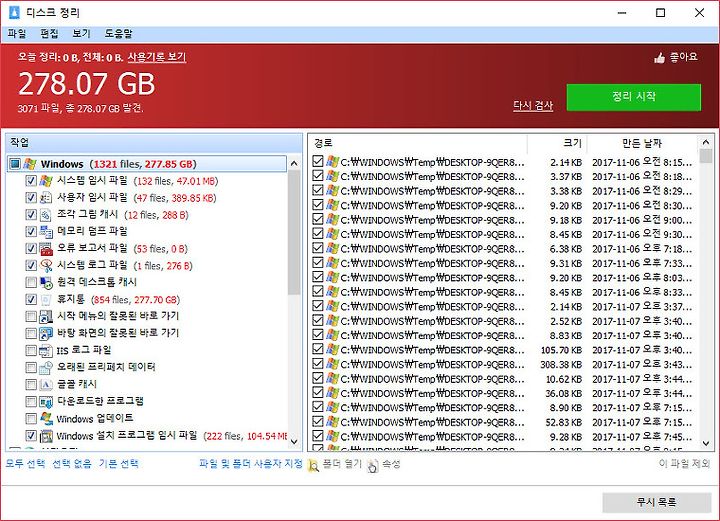Click the 모두 선택 link
This screenshot has height=521, width=720.
coord(25,464)
